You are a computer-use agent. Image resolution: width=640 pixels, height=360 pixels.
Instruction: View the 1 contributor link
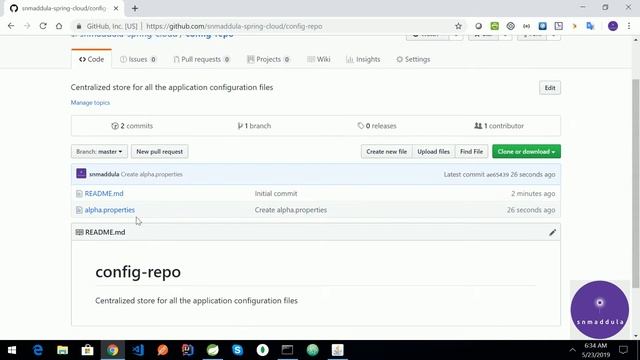(x=499, y=126)
